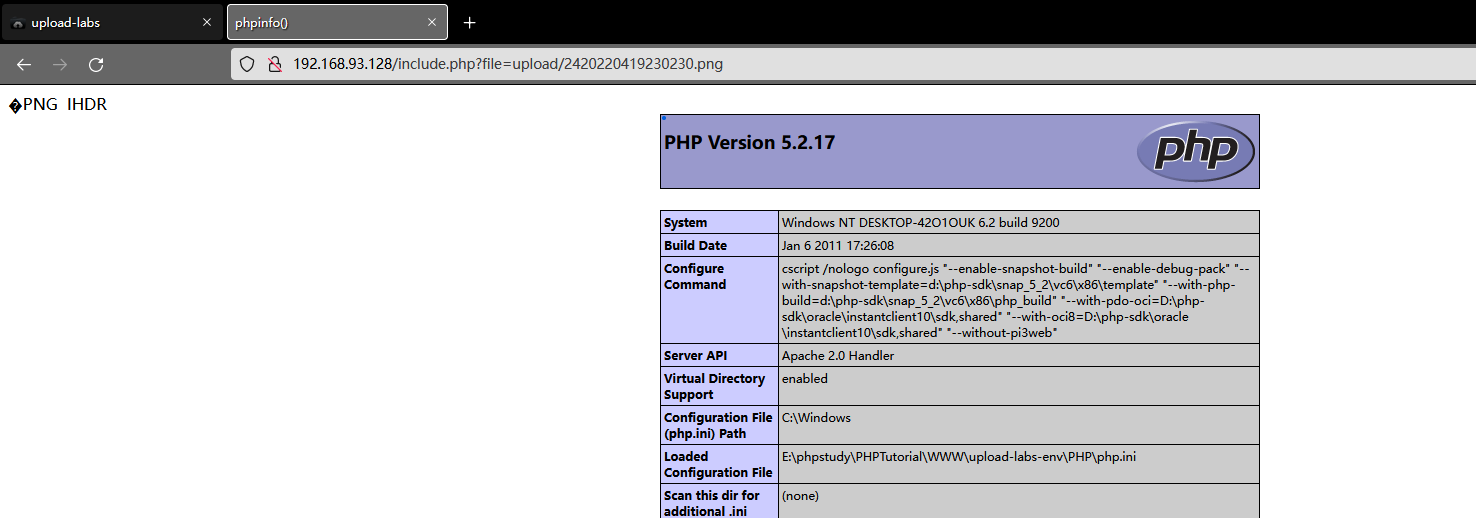Click the upload-labs tab favicon
The height and width of the screenshot is (518, 1476).
click(18, 22)
